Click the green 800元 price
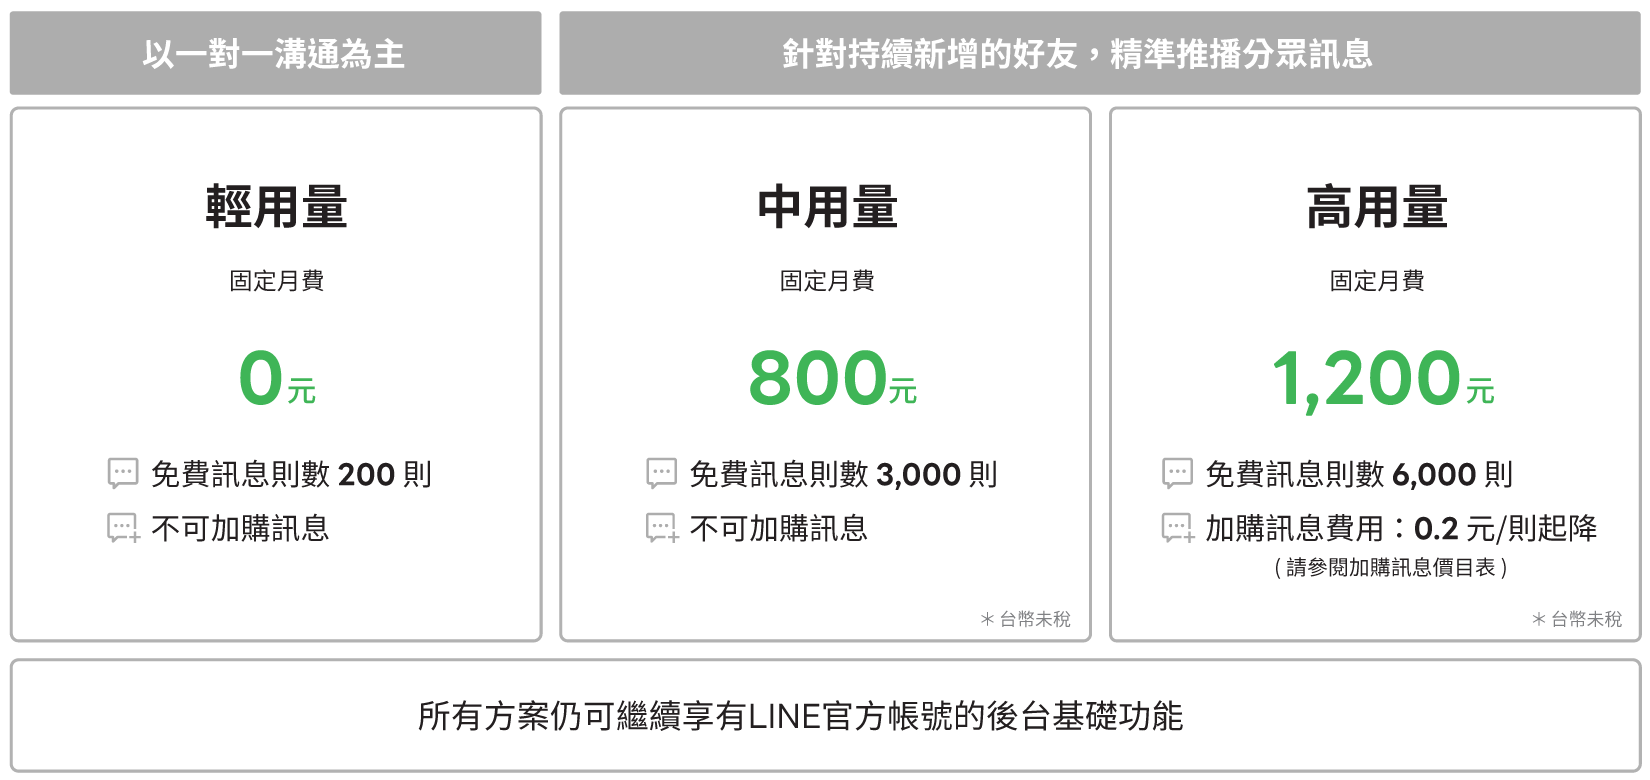 pyautogui.click(x=832, y=378)
